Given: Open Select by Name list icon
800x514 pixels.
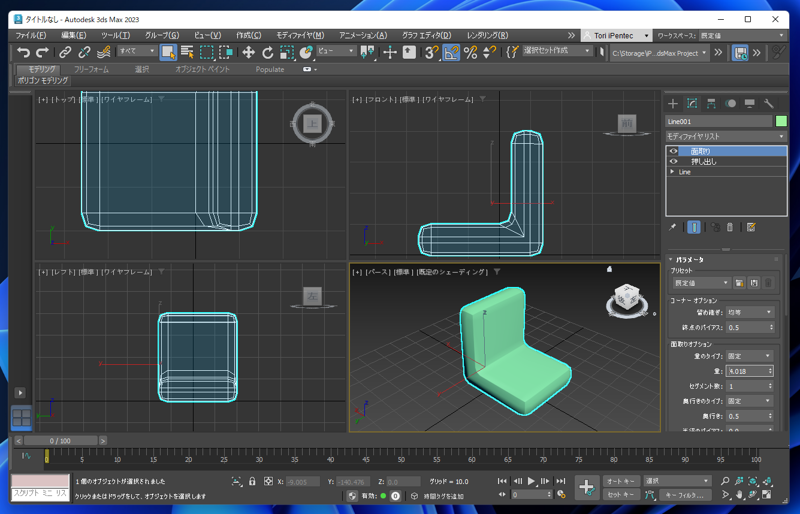Looking at the screenshot, I should click(187, 52).
